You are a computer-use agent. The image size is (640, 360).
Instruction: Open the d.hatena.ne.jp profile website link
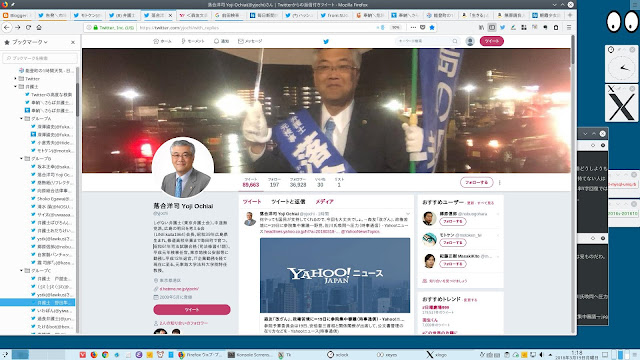[179, 289]
